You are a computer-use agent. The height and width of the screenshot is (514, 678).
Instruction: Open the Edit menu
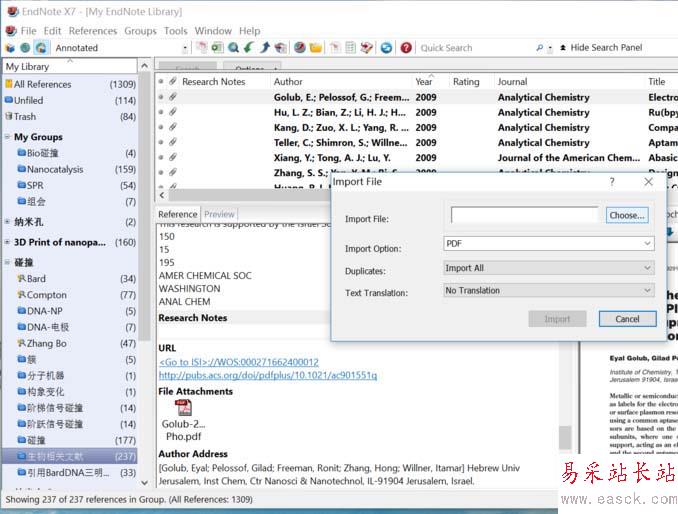pos(52,31)
